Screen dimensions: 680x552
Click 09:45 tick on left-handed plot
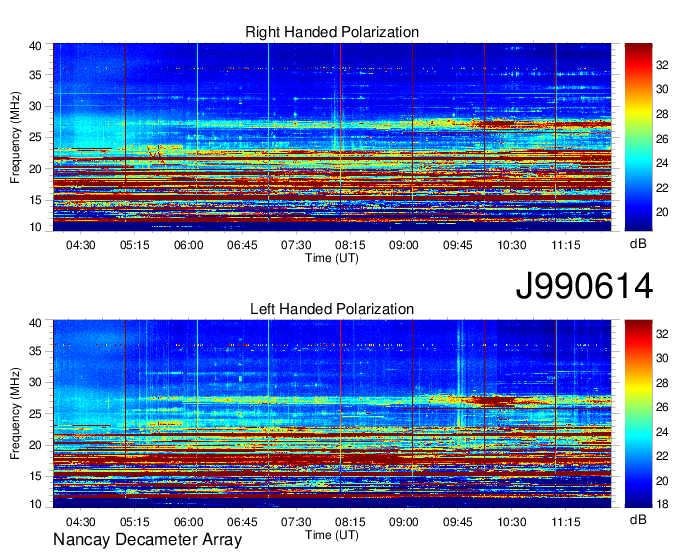(458, 522)
